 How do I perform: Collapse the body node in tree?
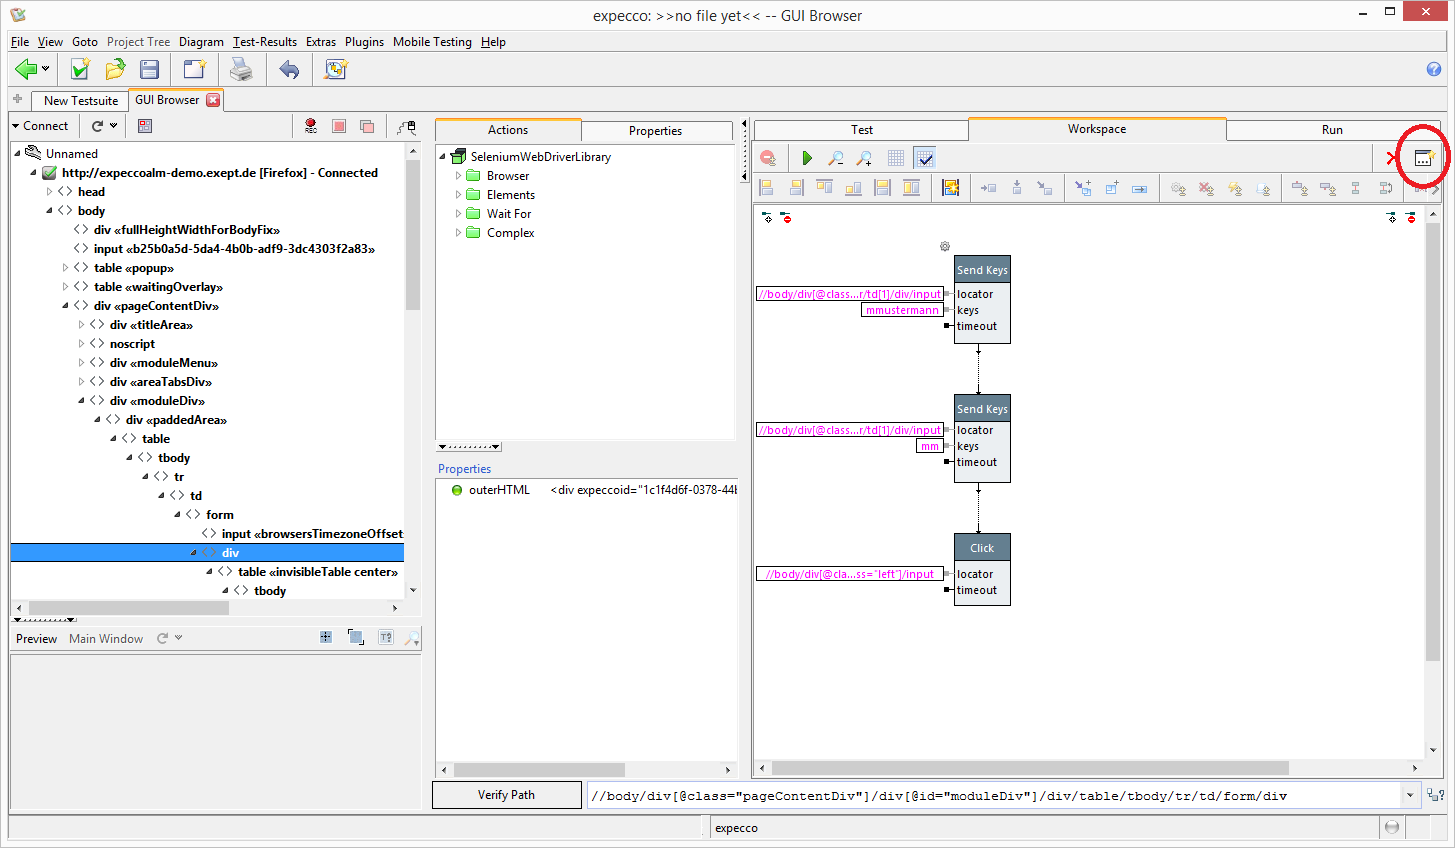click(50, 211)
